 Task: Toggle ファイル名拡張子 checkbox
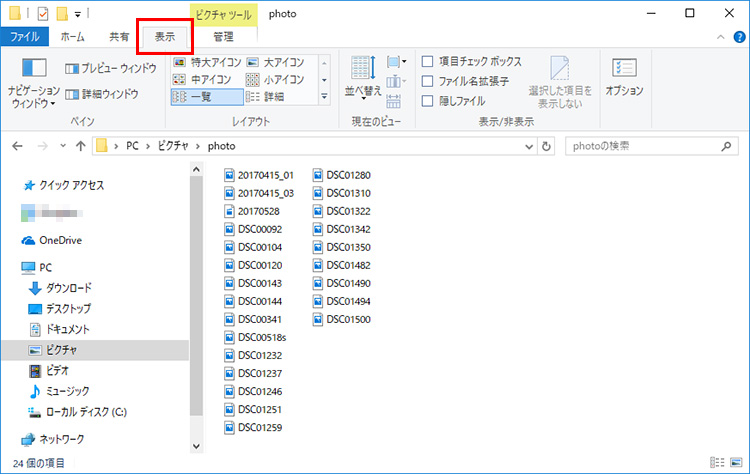428,81
